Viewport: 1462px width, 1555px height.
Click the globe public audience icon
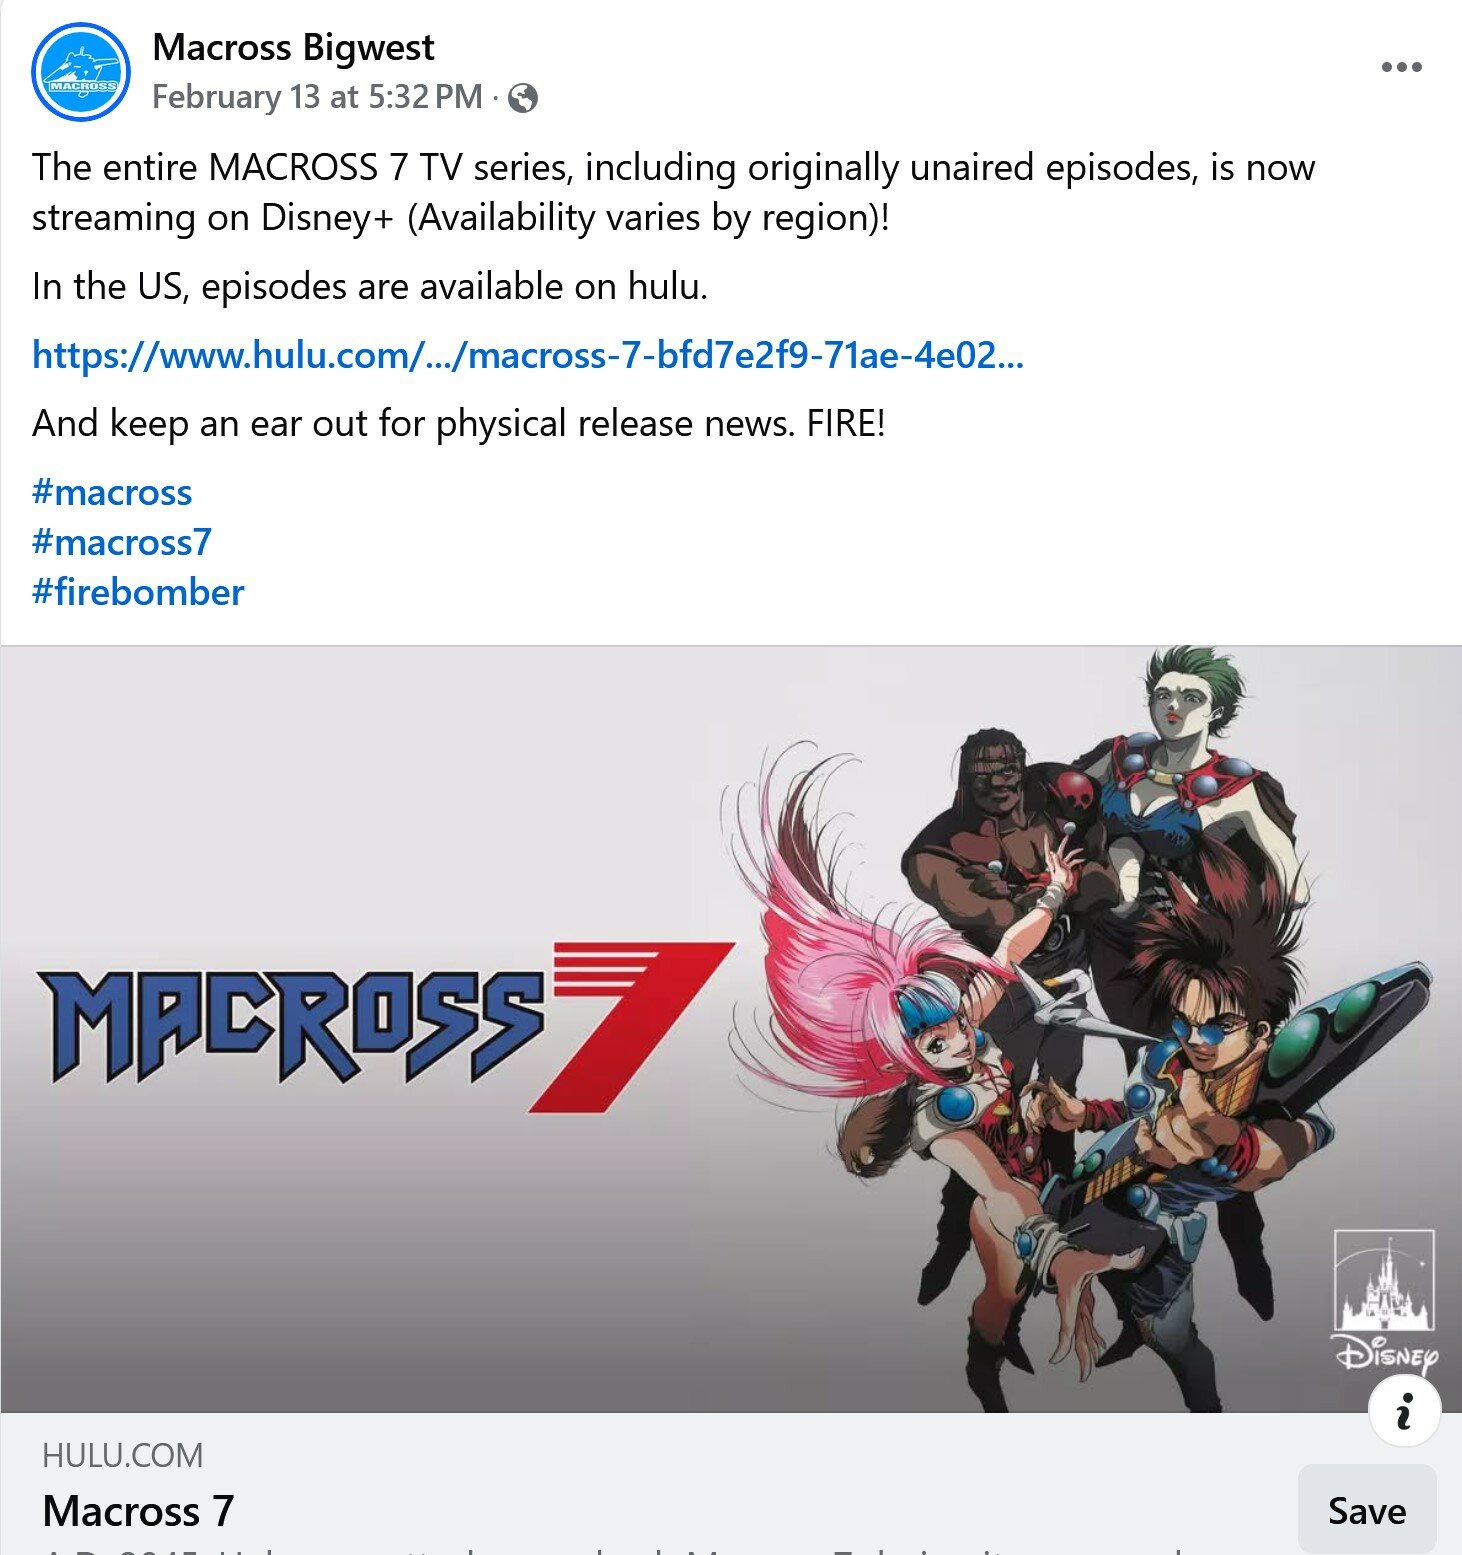tap(522, 98)
